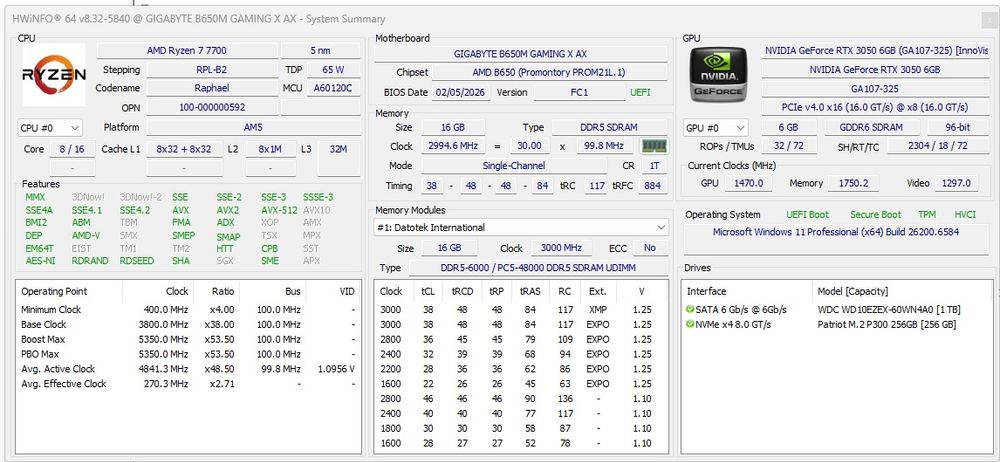Open the CPU #0 selector dropdown
This screenshot has height=462, width=1000.
click(50, 128)
